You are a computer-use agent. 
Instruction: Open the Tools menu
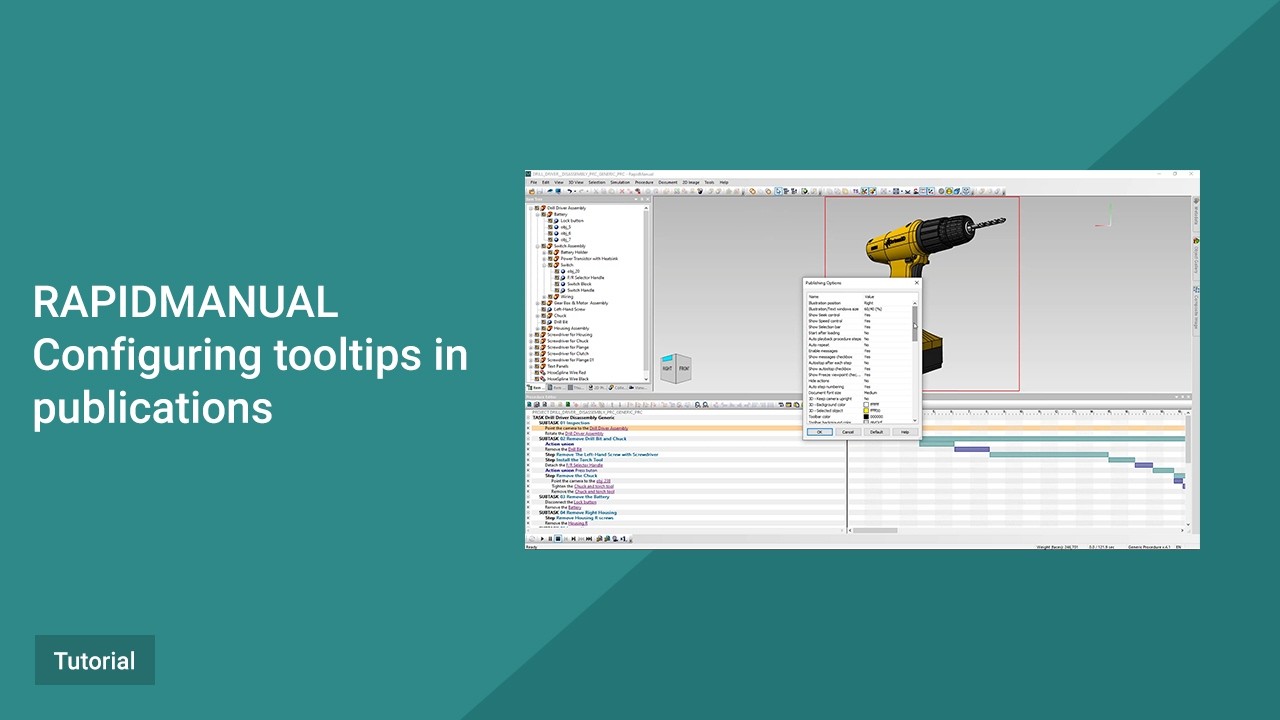tap(709, 182)
